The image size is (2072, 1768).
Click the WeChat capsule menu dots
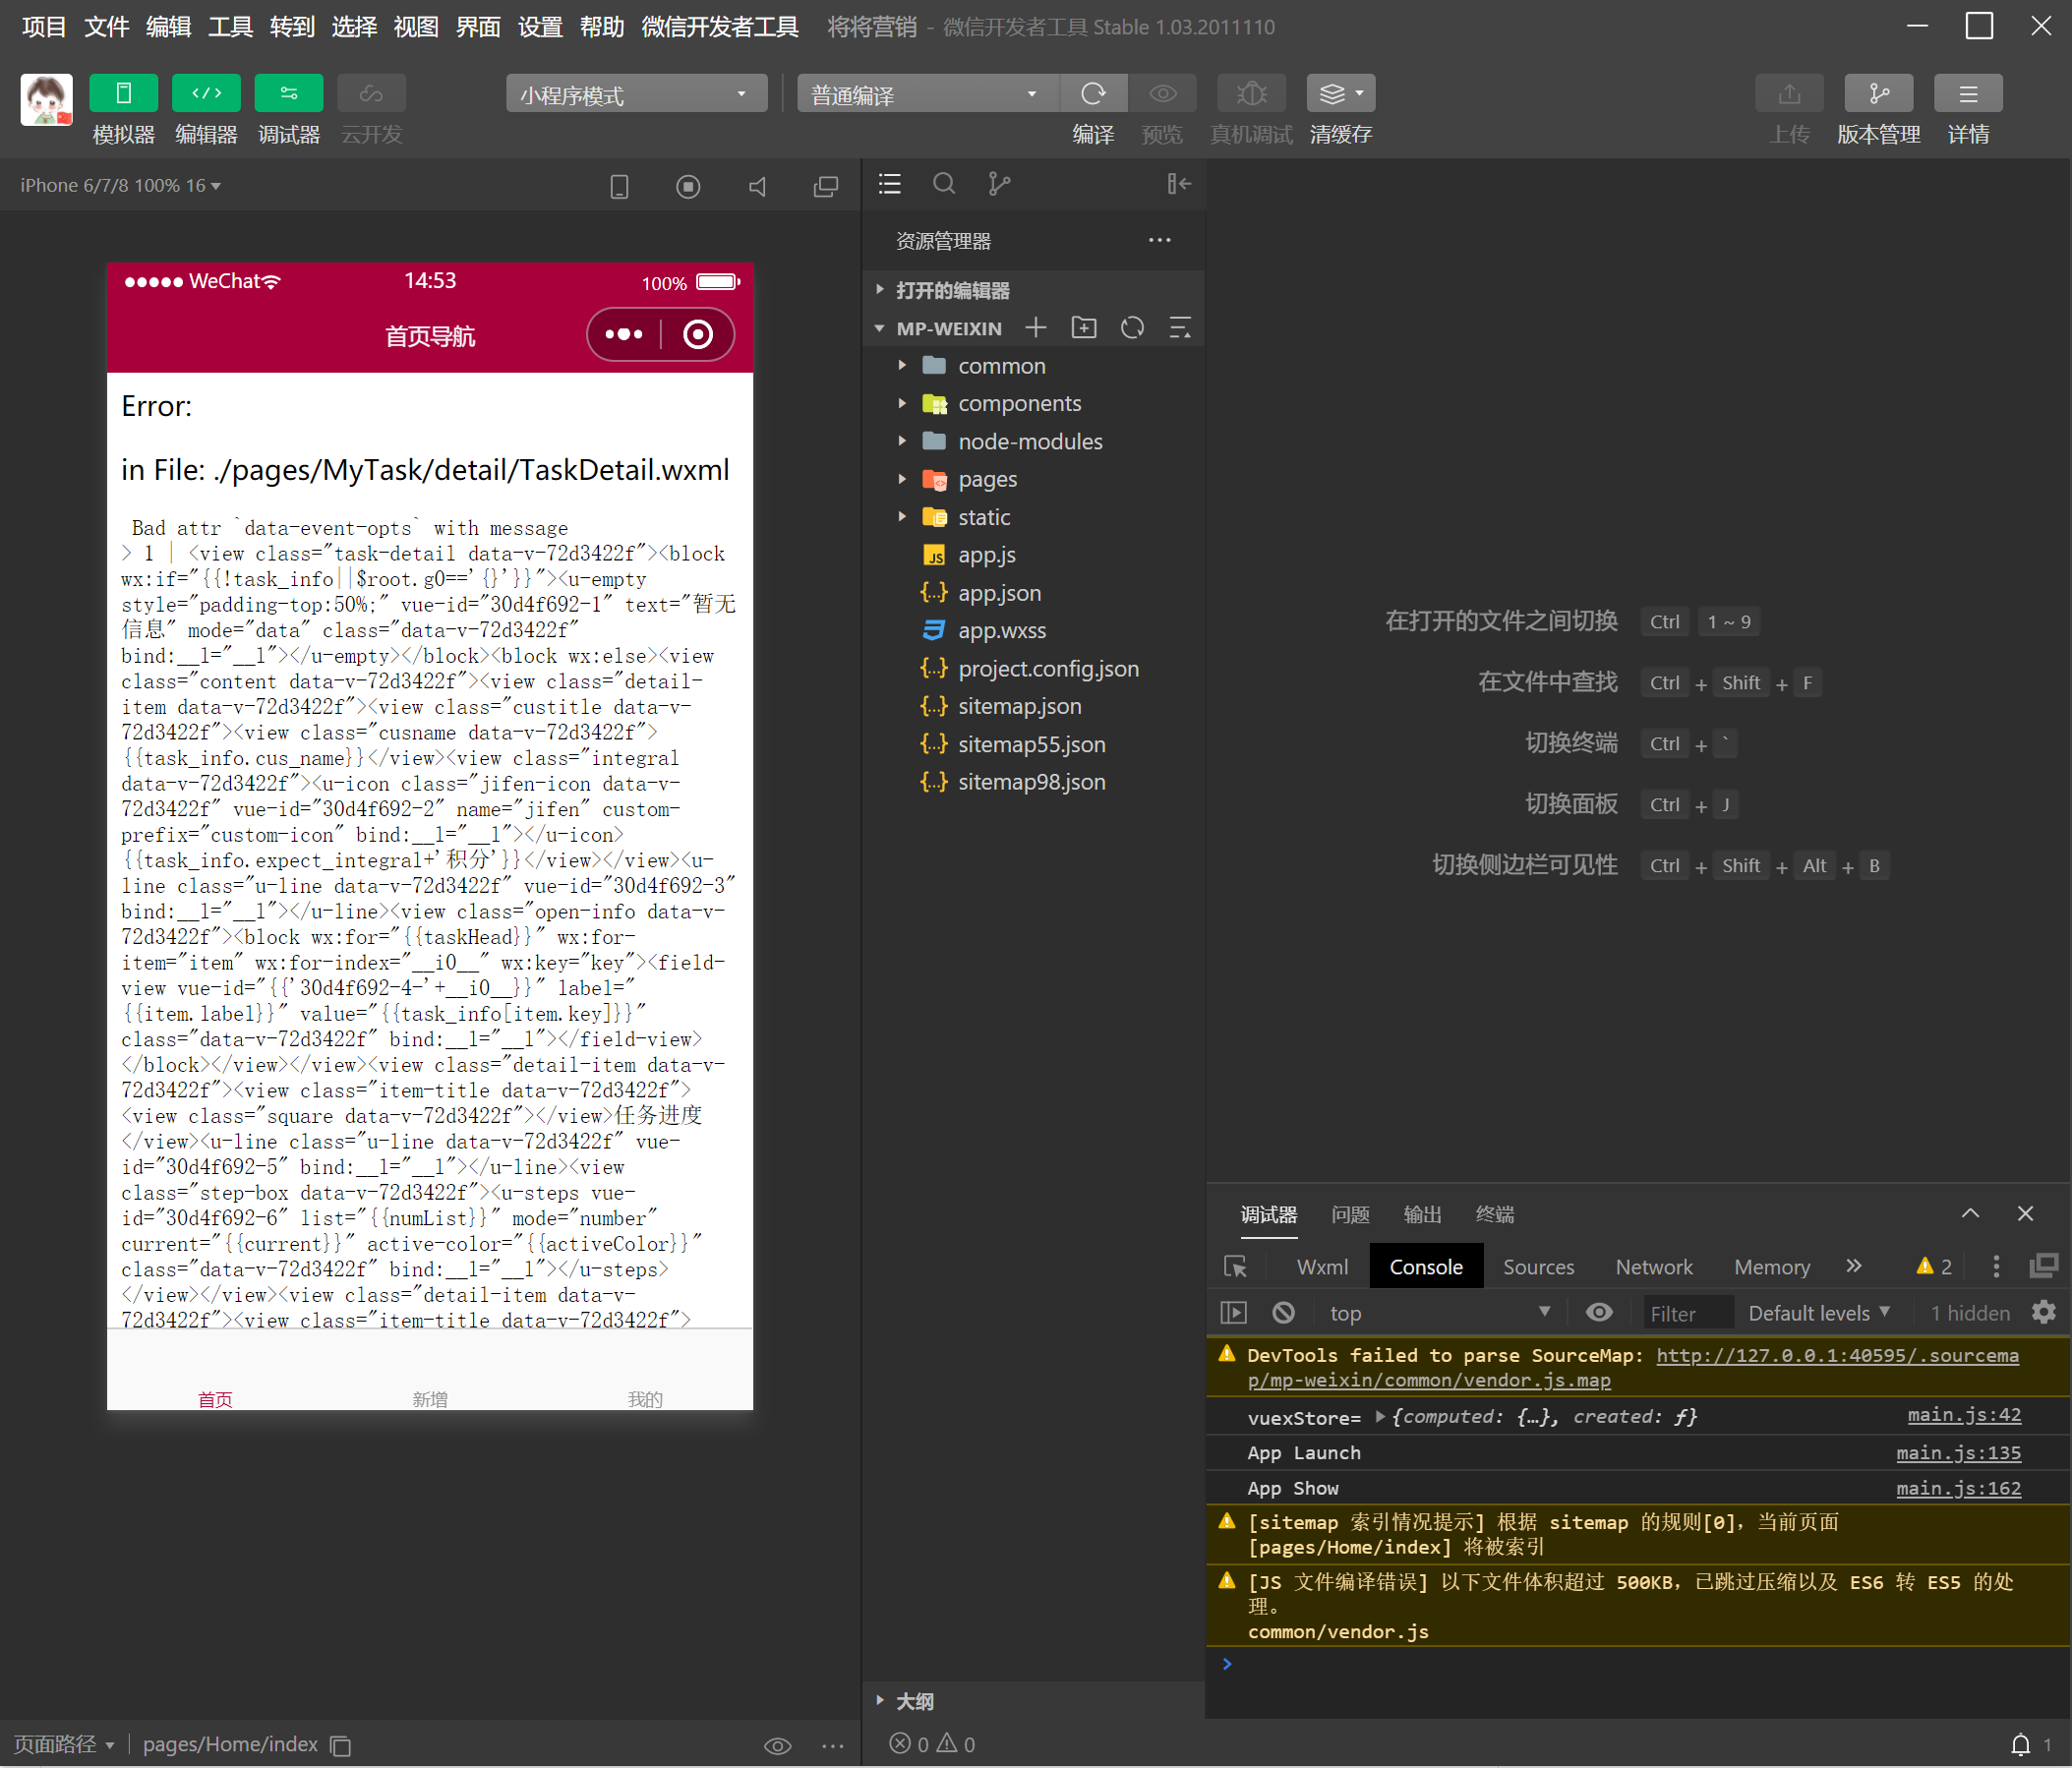click(624, 334)
